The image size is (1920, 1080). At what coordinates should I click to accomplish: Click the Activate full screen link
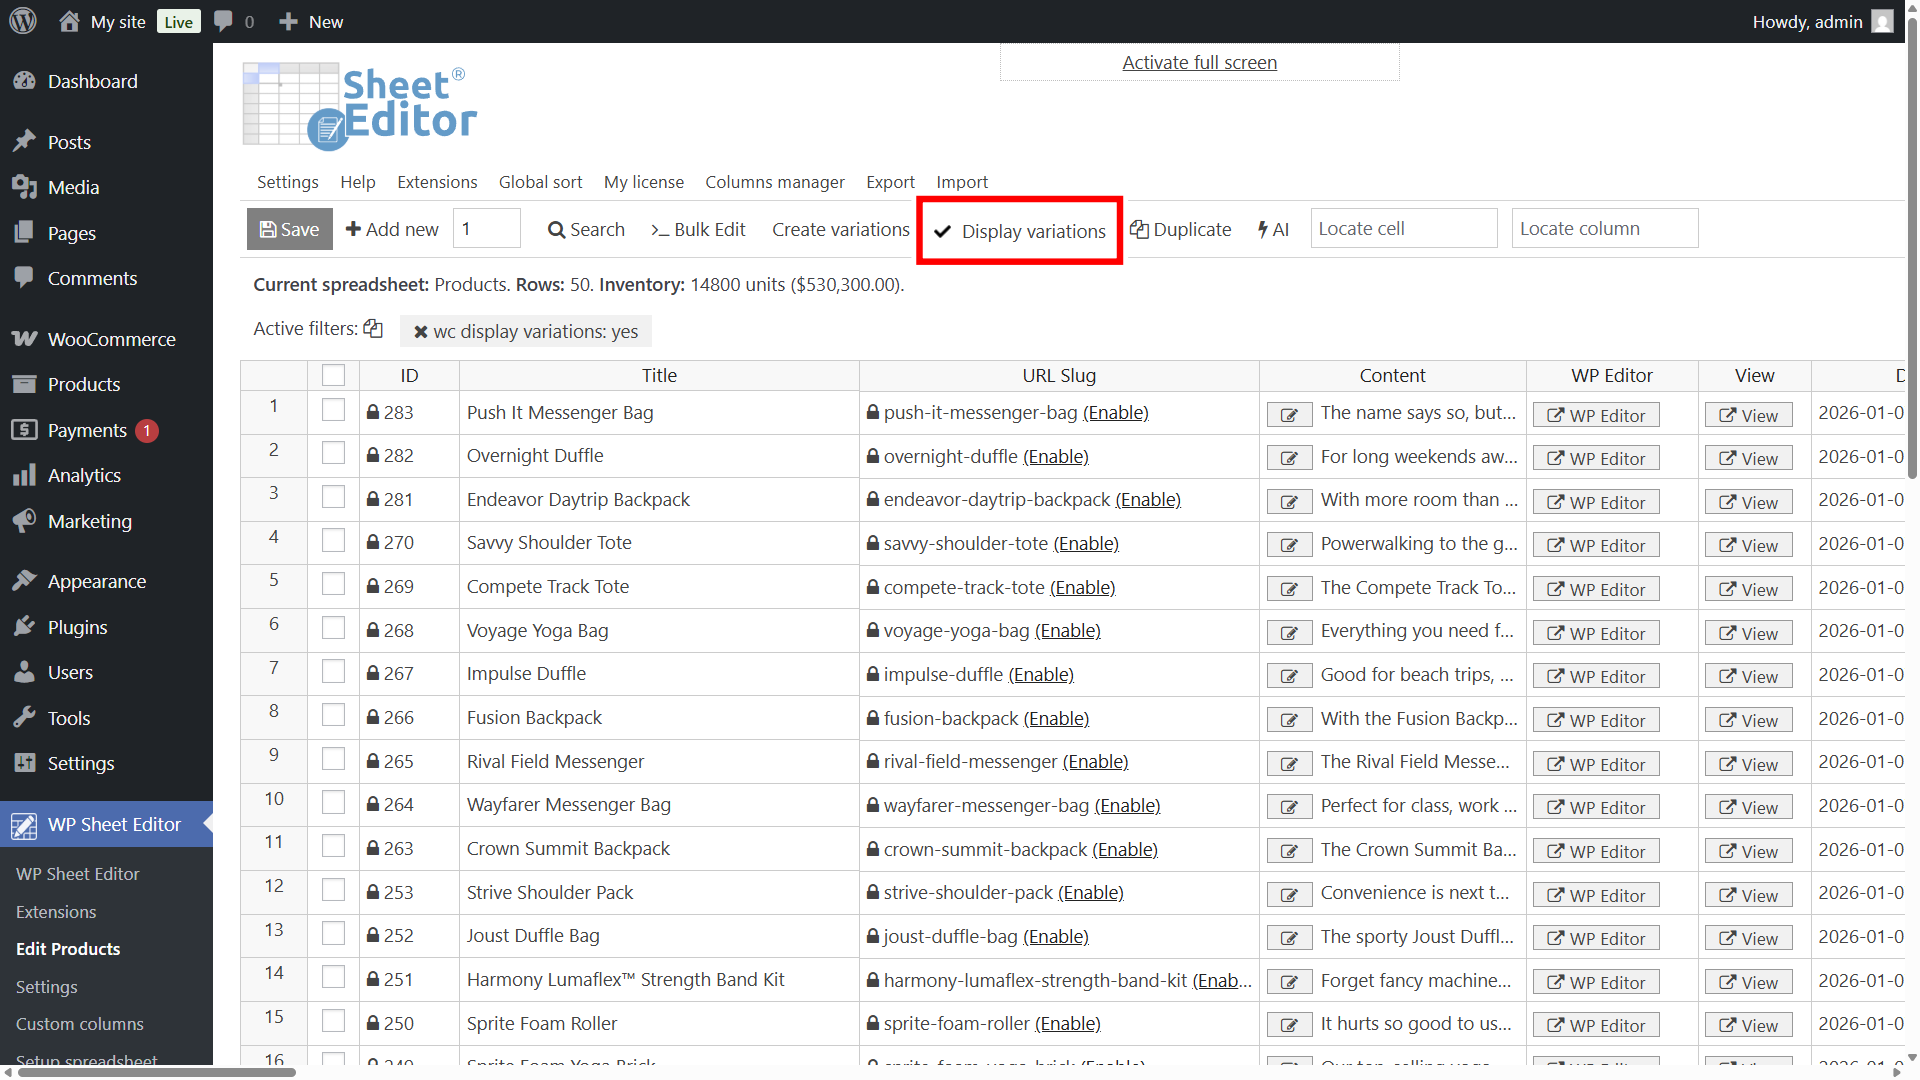pos(1199,62)
